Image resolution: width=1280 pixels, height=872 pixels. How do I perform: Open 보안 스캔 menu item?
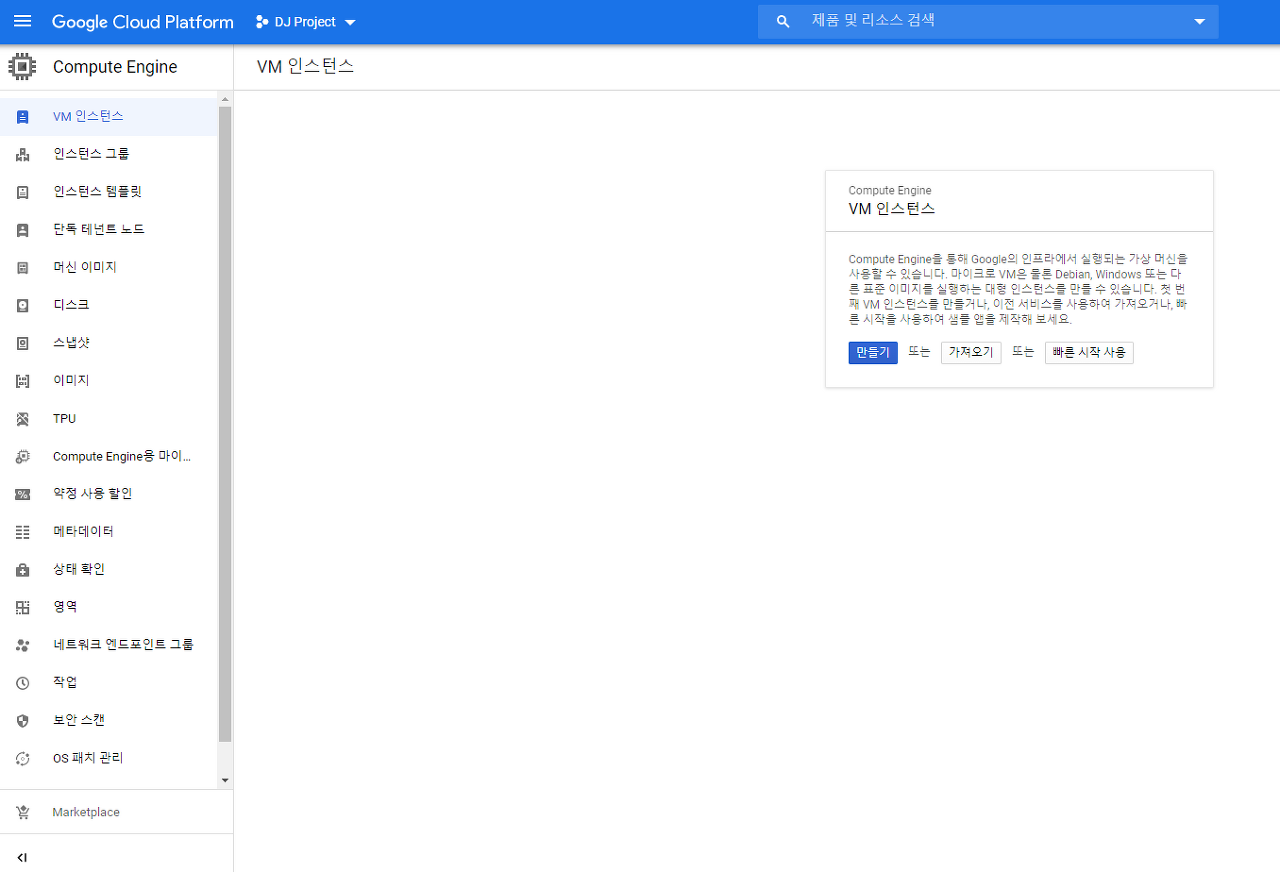(109, 721)
